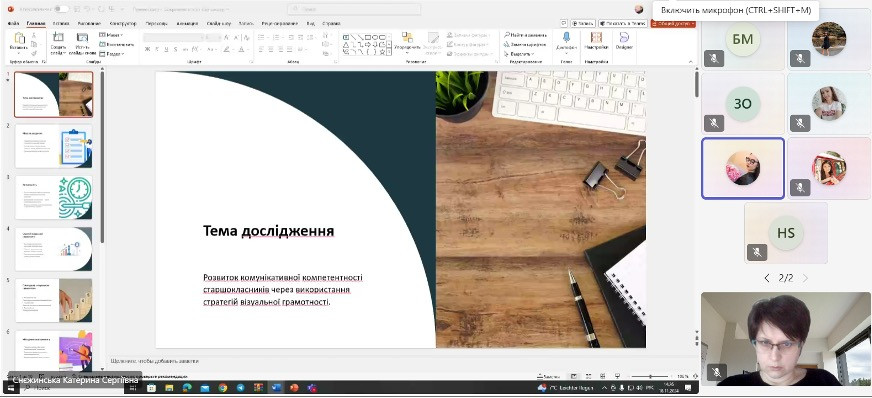This screenshot has height=398, width=872.
Task: Toggle the Notes pane in status bar
Action: pos(548,376)
